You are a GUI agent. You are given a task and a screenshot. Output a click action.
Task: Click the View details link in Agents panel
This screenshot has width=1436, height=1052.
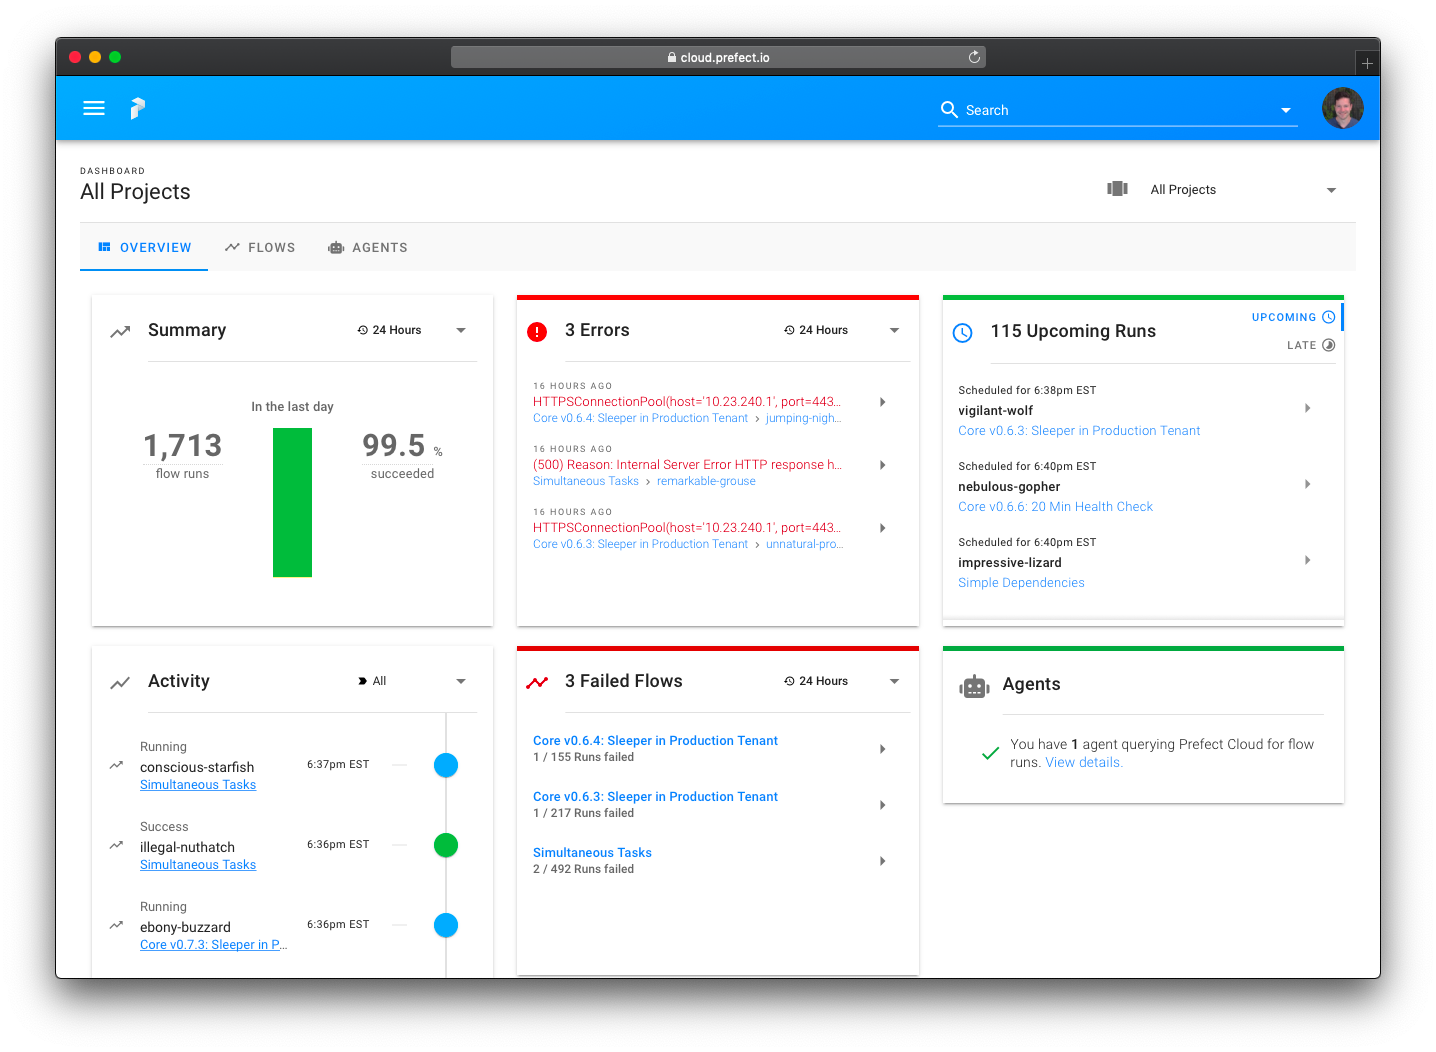[x=1082, y=762]
